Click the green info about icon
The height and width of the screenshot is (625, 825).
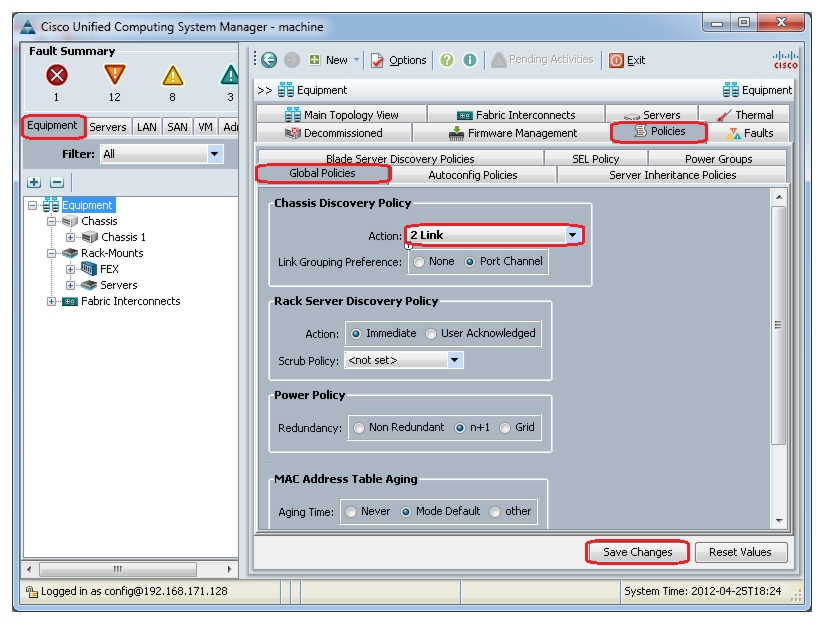tap(470, 60)
